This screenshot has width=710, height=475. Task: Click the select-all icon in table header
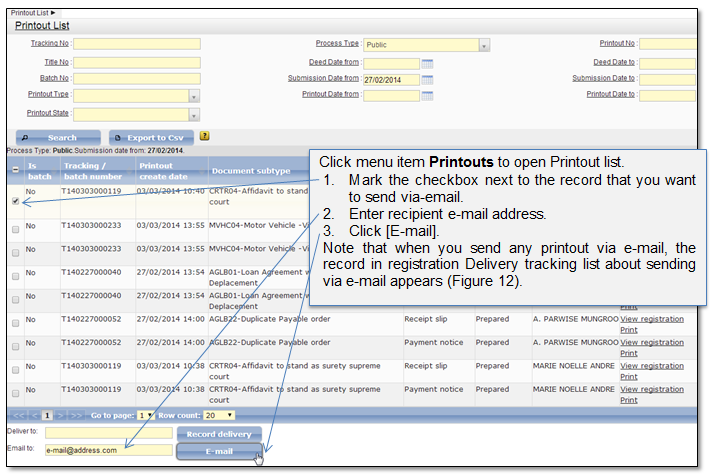(x=14, y=170)
